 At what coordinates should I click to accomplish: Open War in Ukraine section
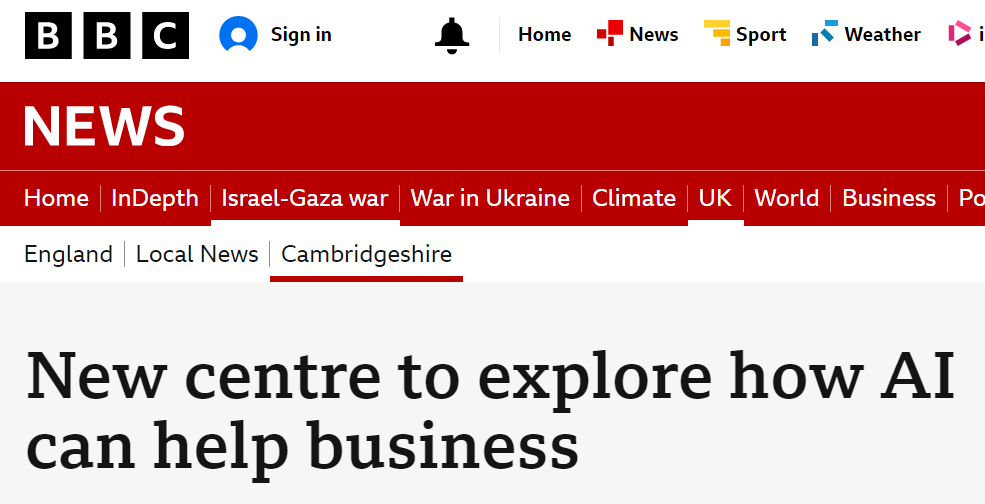click(x=490, y=198)
